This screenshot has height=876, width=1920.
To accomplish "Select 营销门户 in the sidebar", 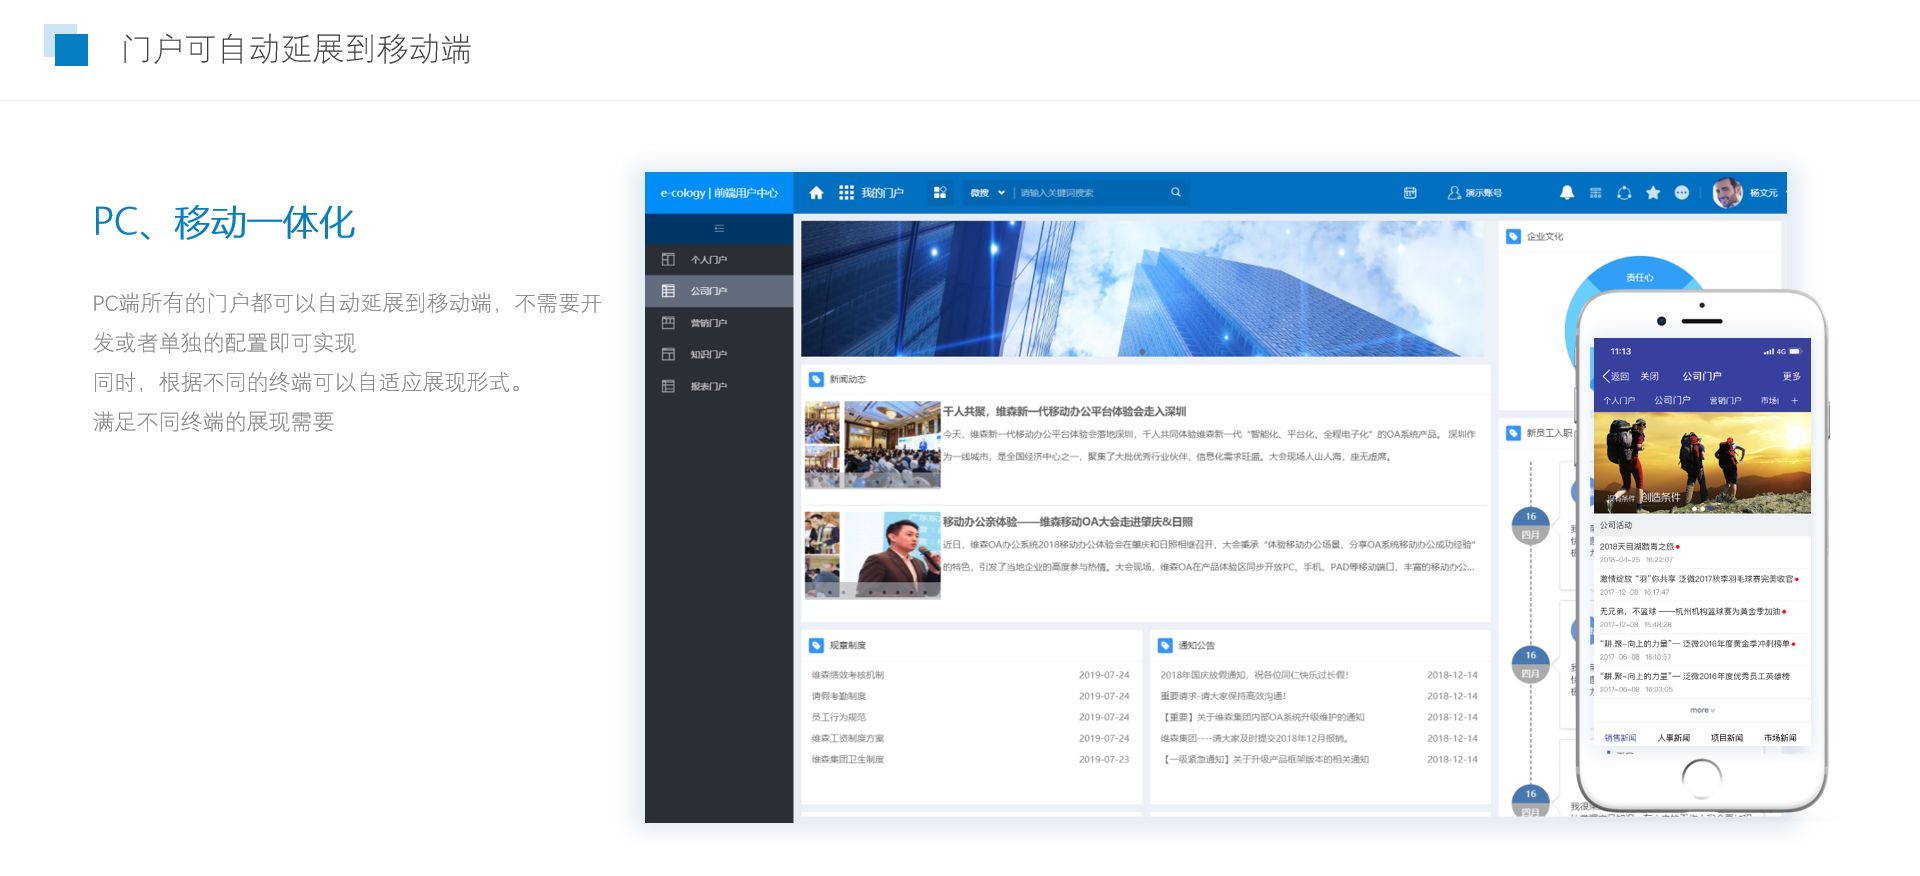I will 708,323.
